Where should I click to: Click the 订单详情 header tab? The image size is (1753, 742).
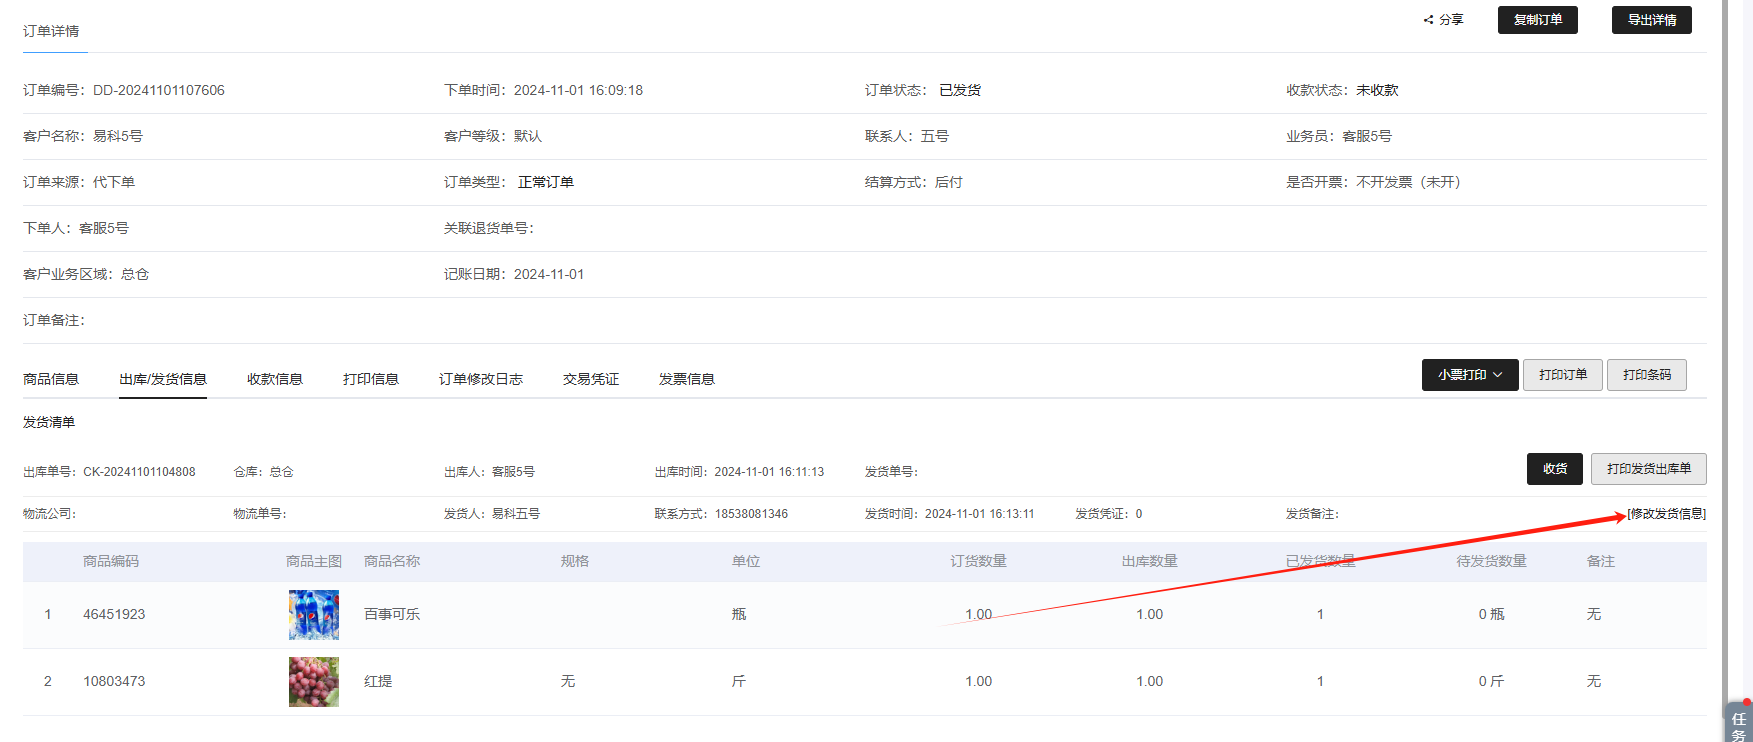click(51, 31)
